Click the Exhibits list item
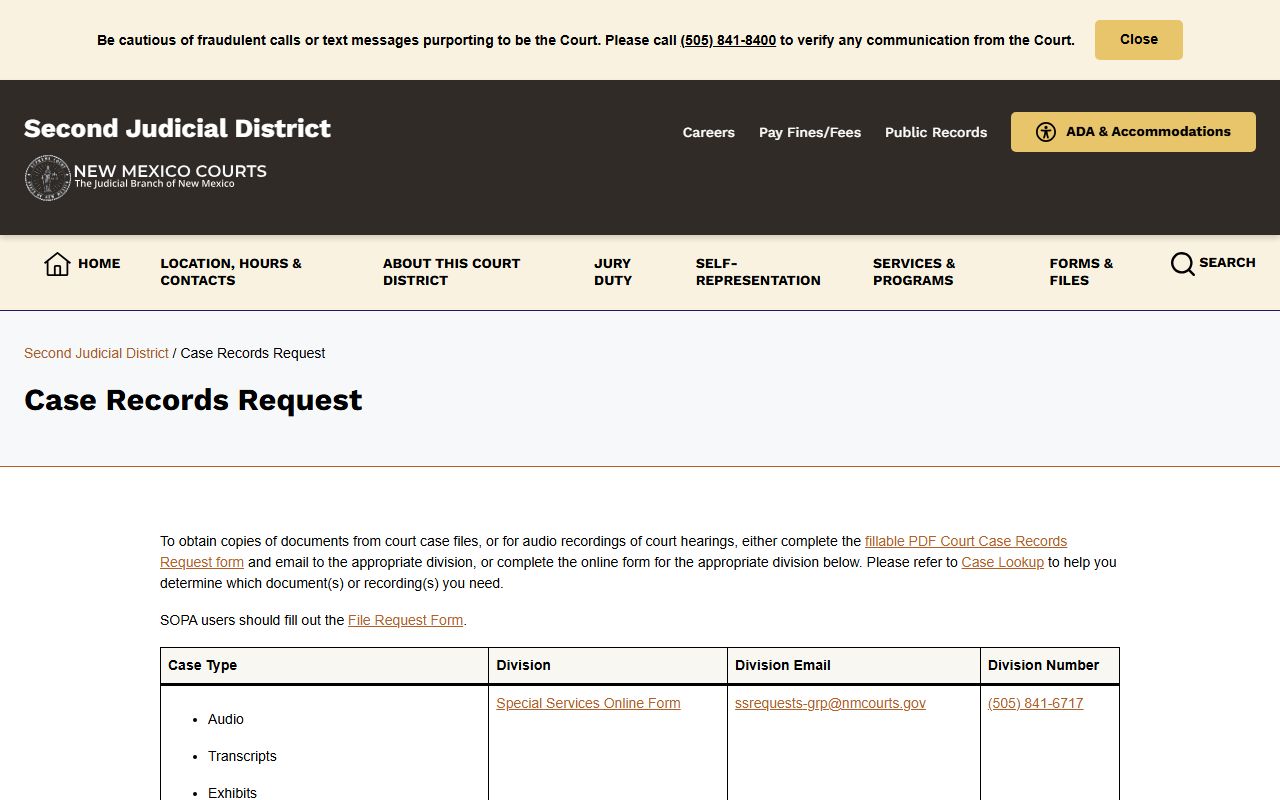The width and height of the screenshot is (1280, 800). pos(232,793)
